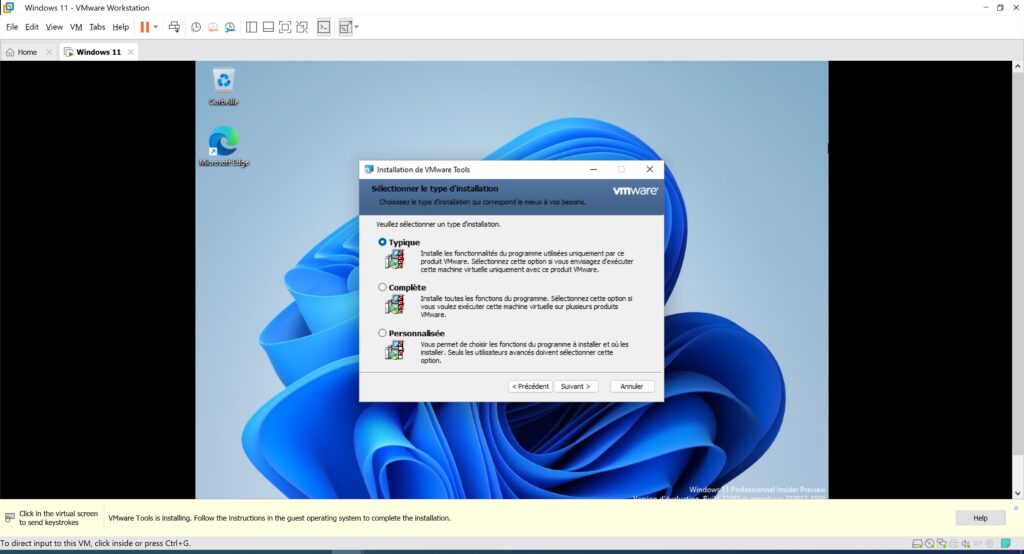Click the VM view scrollbar up arrow

(1017, 67)
